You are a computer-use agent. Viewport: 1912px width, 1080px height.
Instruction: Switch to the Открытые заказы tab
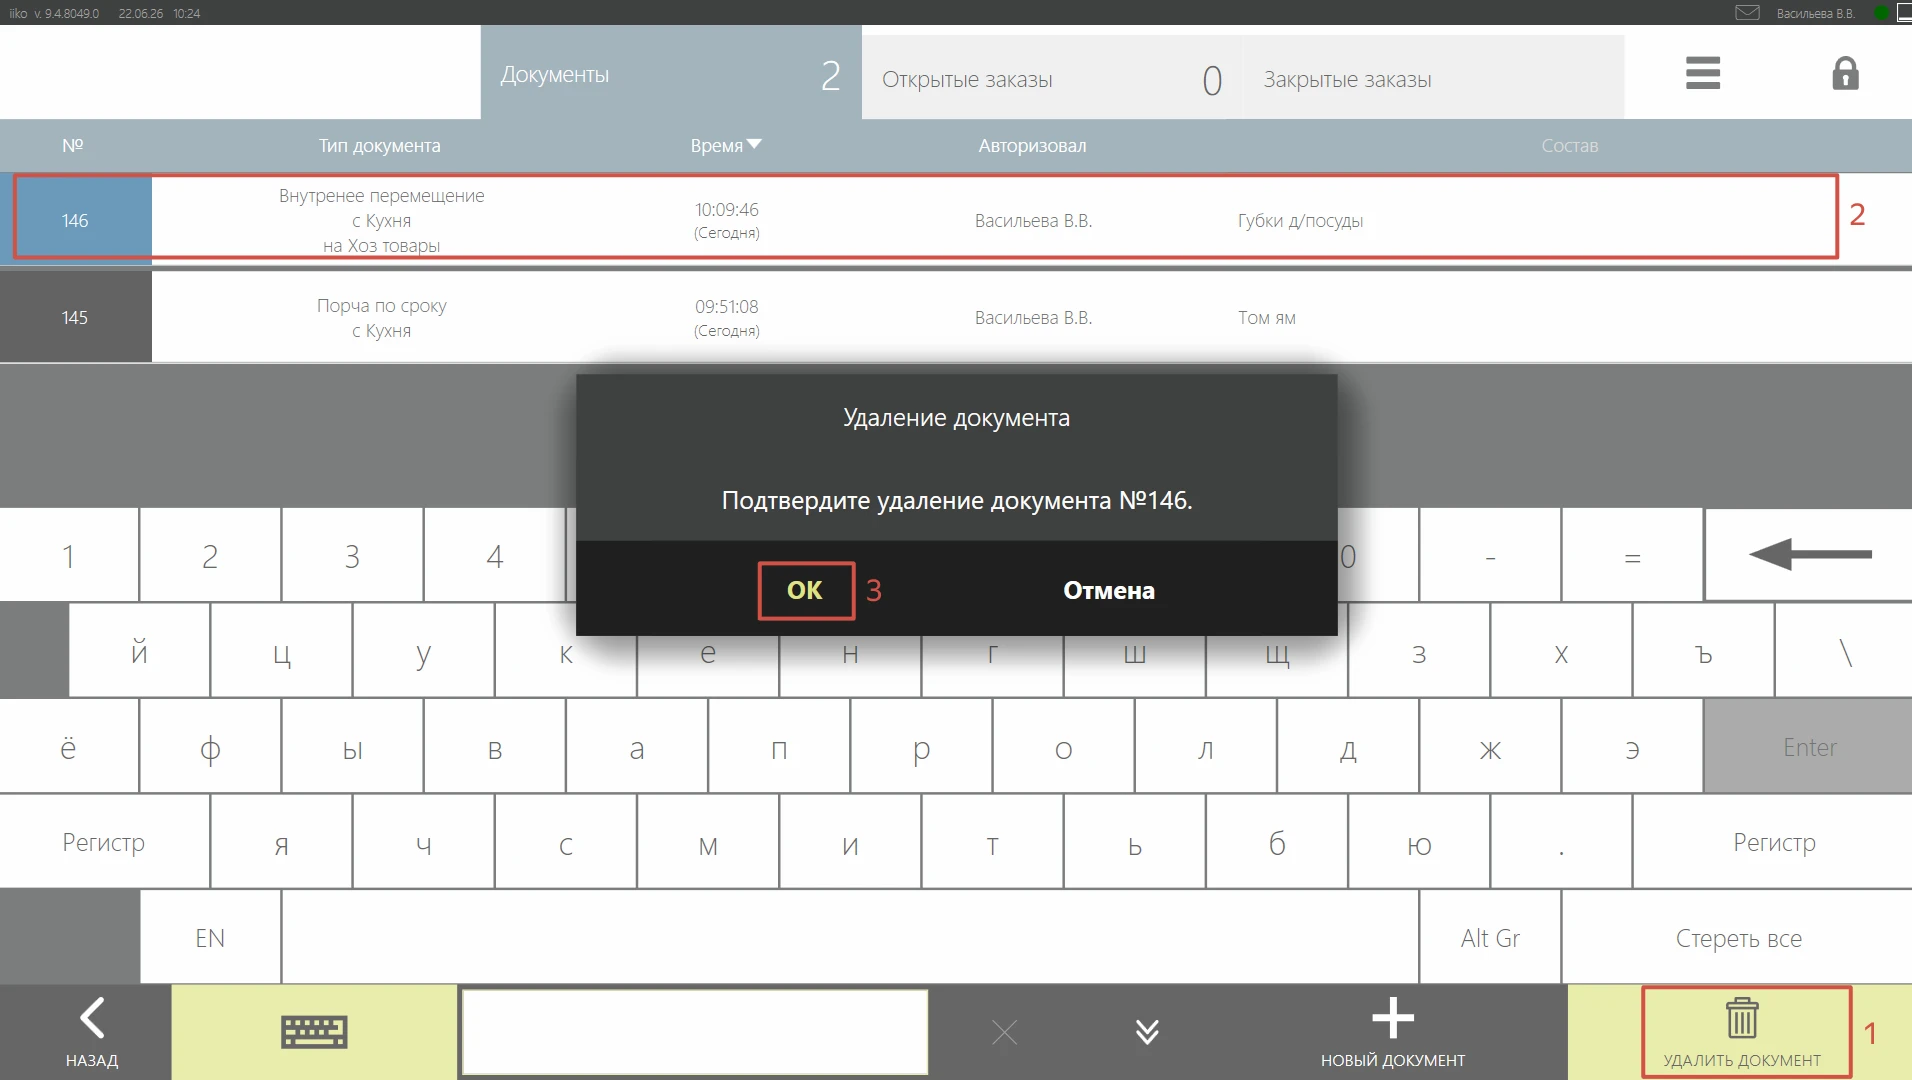point(1051,78)
